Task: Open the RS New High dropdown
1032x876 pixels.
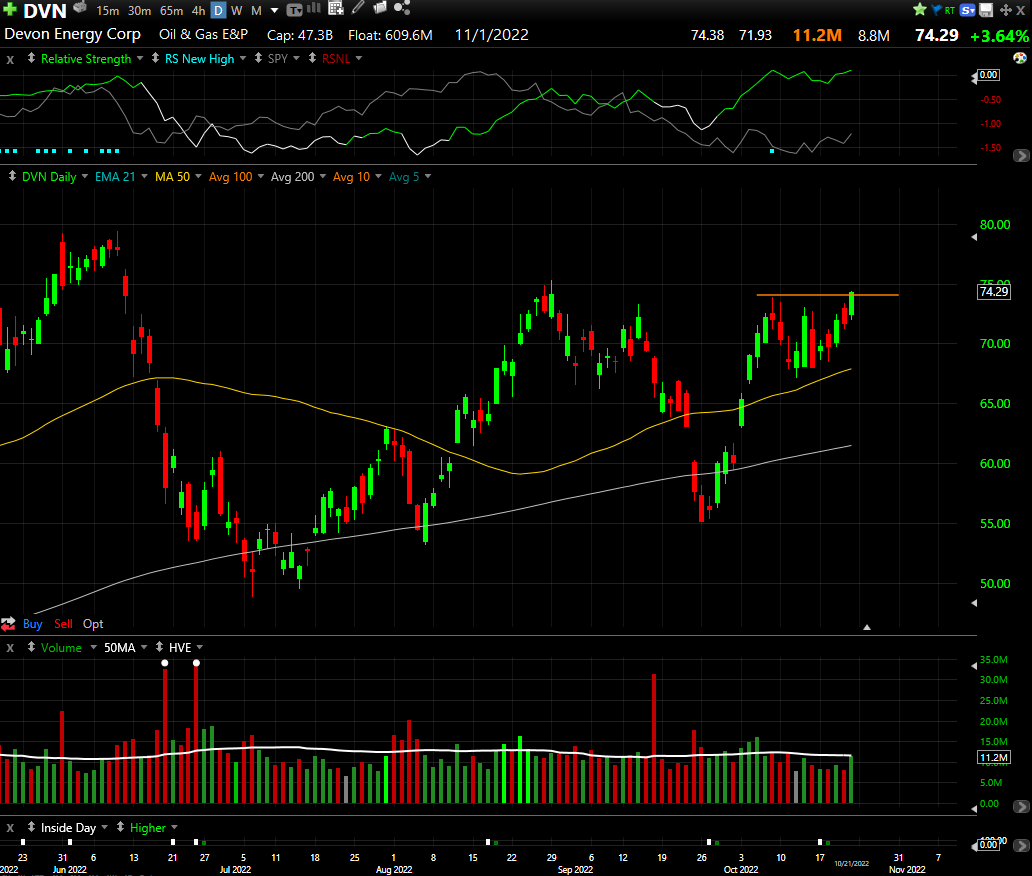Action: (x=243, y=59)
